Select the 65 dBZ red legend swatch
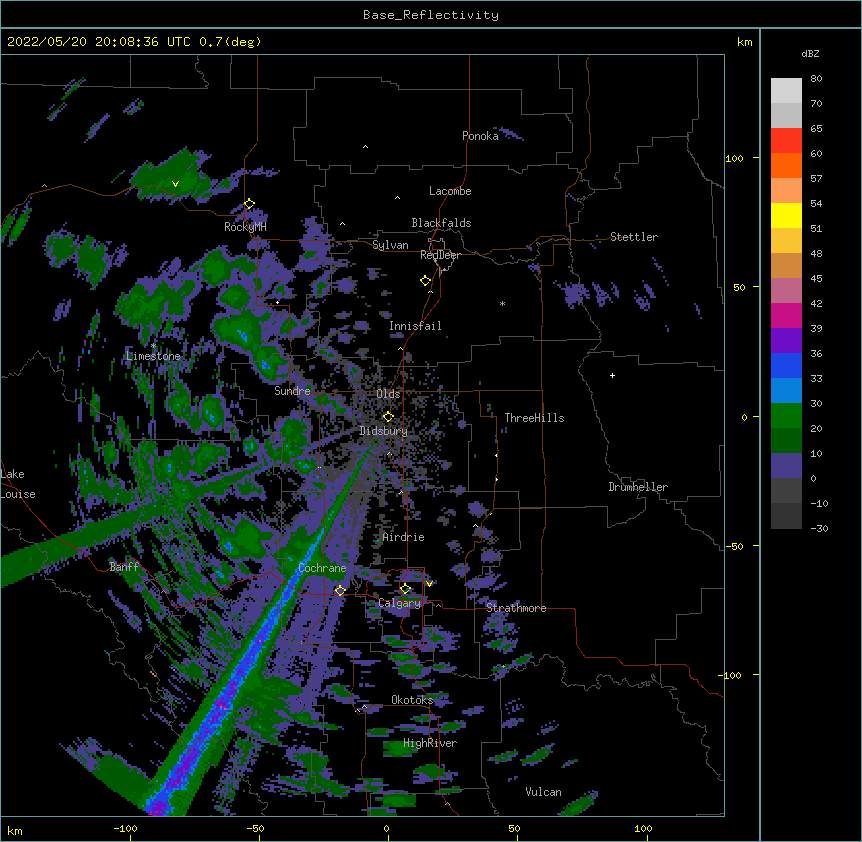 786,140
